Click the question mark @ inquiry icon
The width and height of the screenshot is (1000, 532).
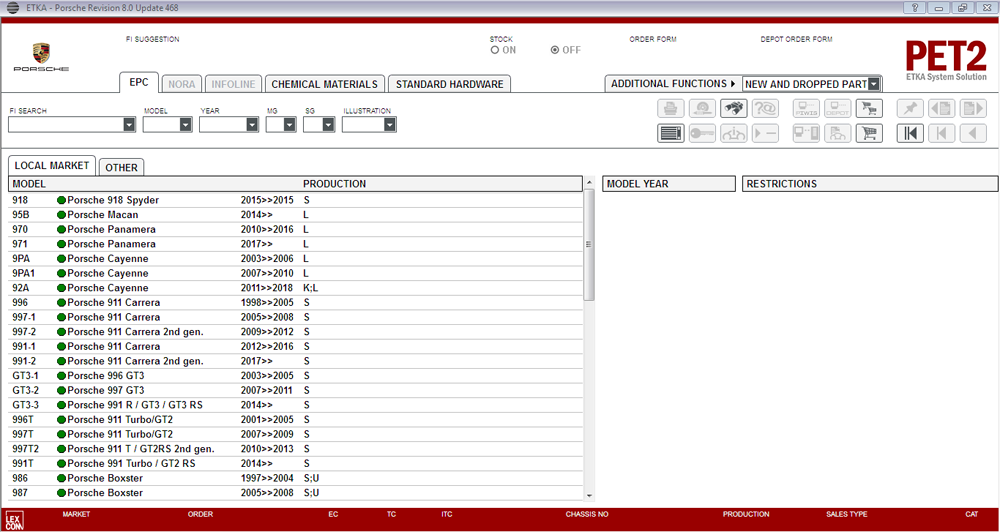pos(765,108)
